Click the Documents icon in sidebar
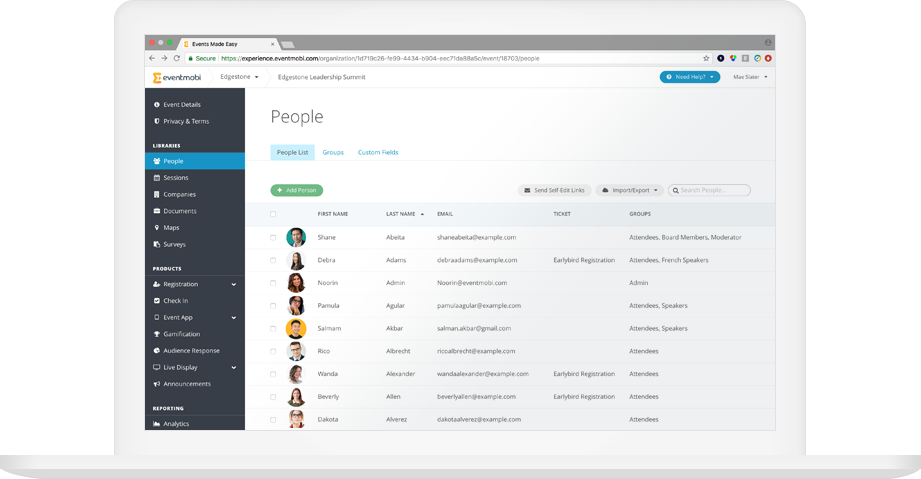The image size is (921, 479). pos(156,211)
